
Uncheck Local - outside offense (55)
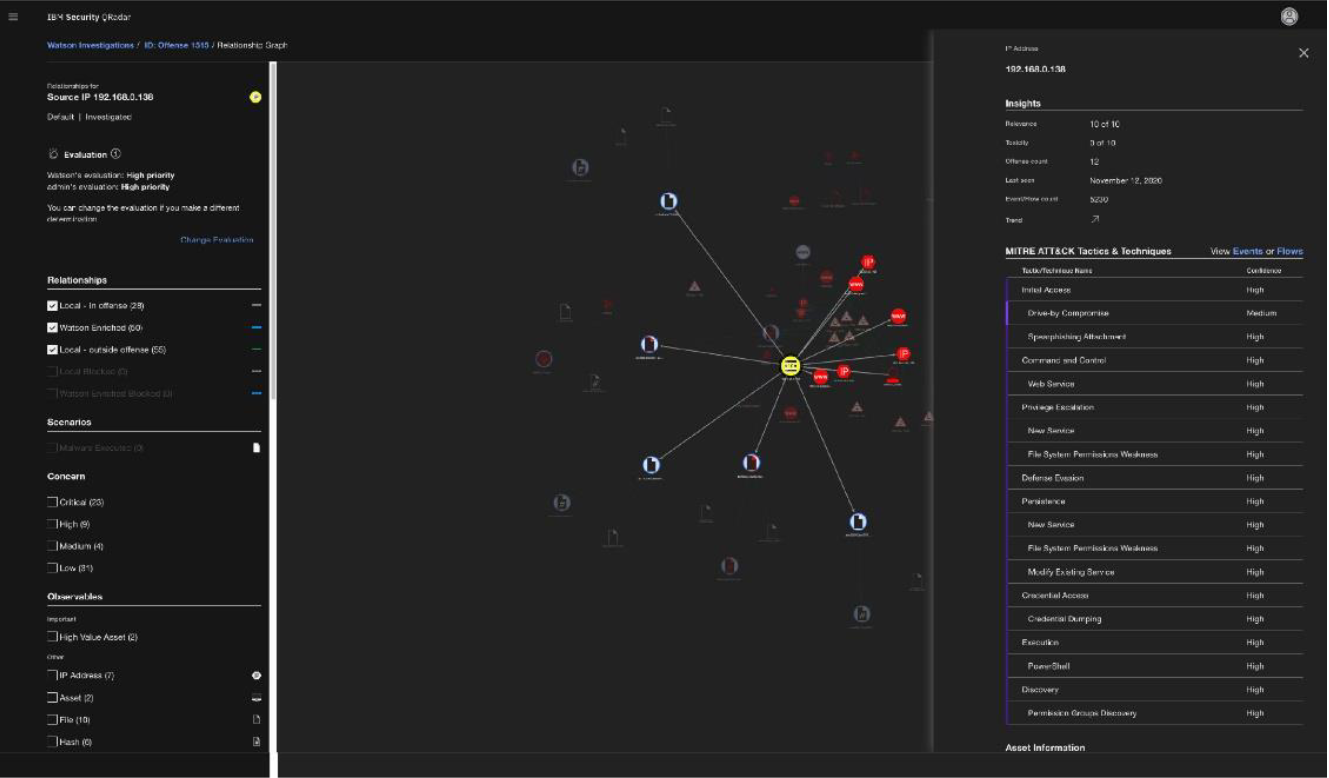tap(52, 349)
